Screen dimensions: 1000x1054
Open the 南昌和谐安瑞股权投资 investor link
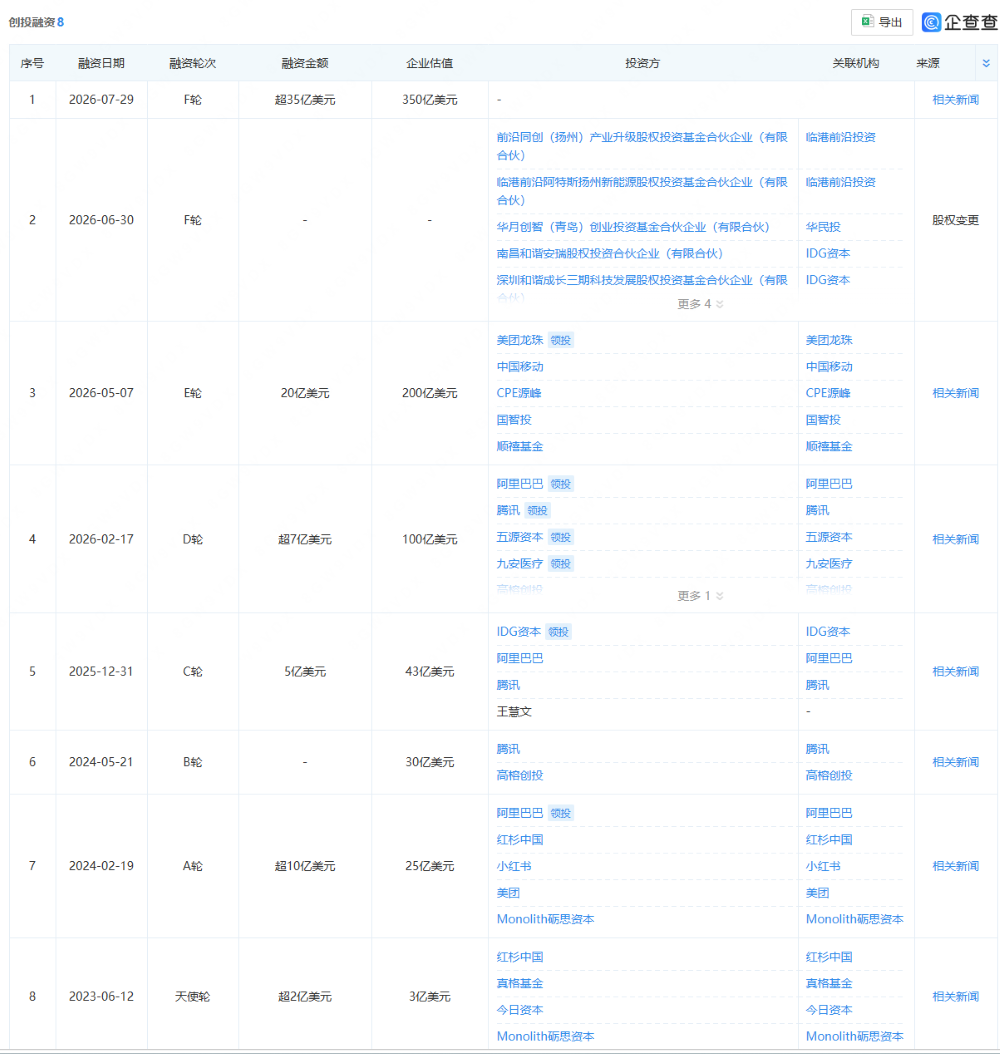pos(610,253)
